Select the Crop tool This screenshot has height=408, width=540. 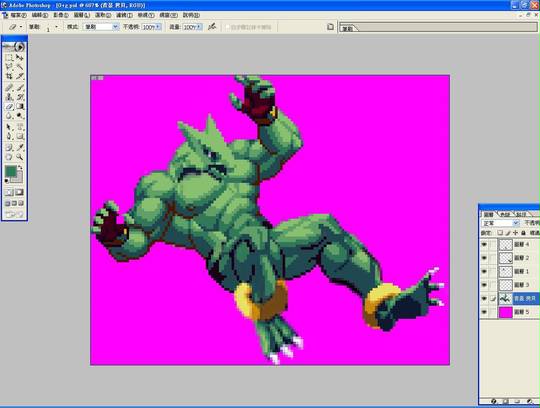tap(9, 76)
